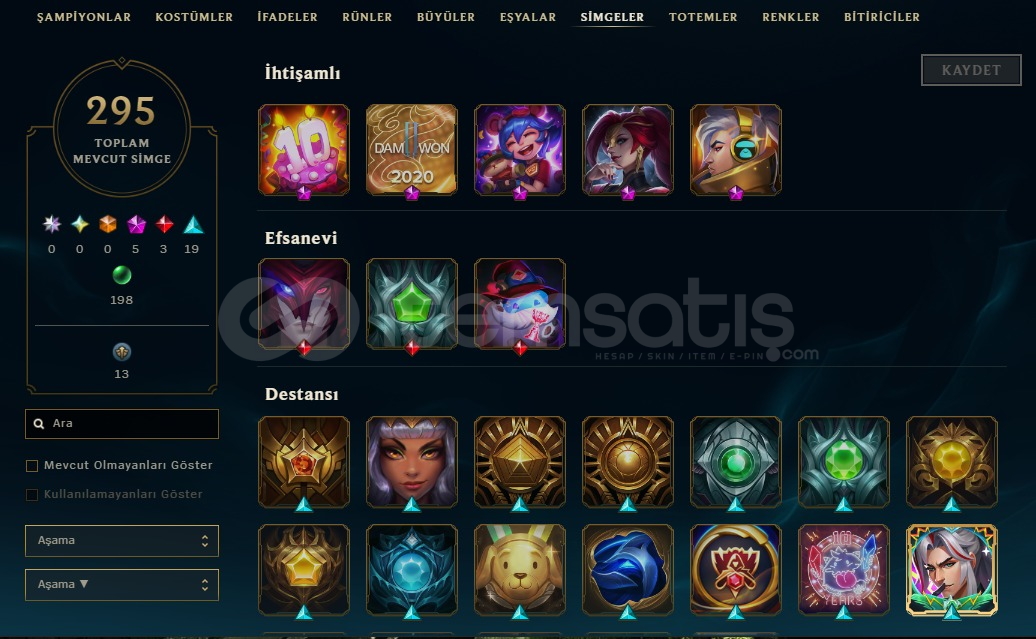Focus the Ara search field
The height and width of the screenshot is (639, 1036).
pos(122,424)
